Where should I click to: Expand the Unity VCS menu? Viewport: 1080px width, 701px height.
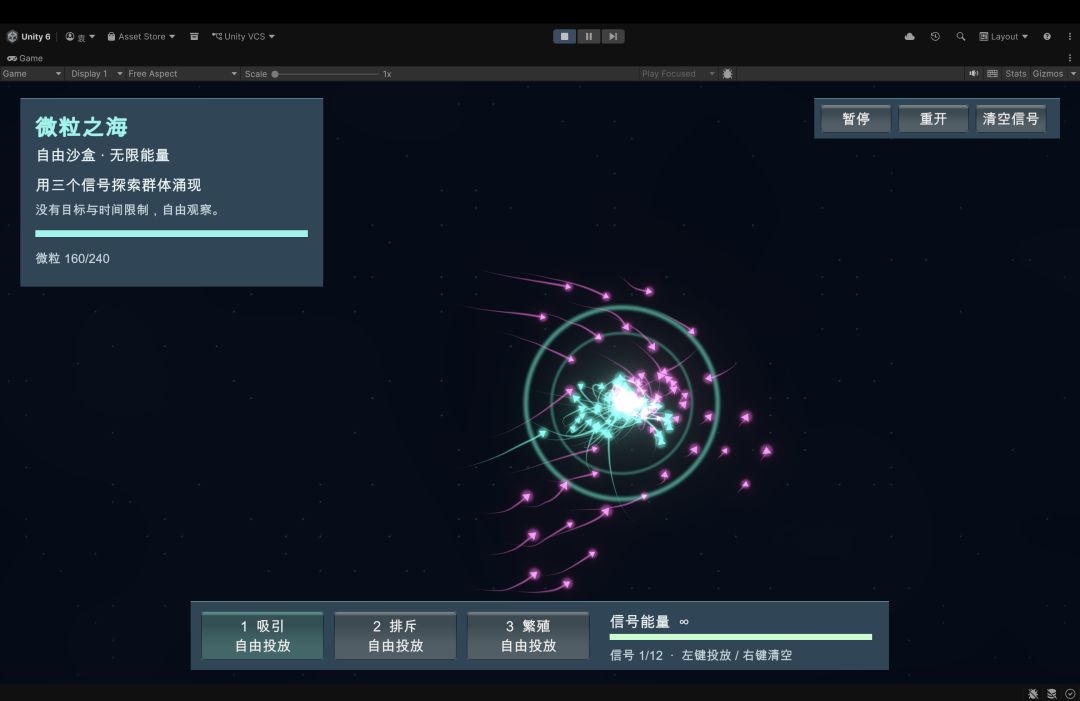point(243,36)
